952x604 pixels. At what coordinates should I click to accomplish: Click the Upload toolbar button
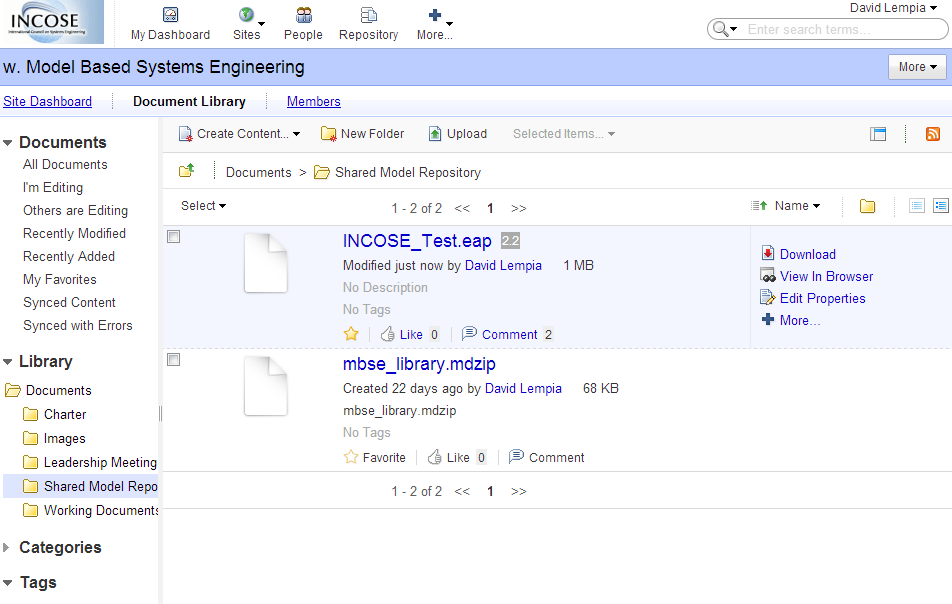pos(458,134)
